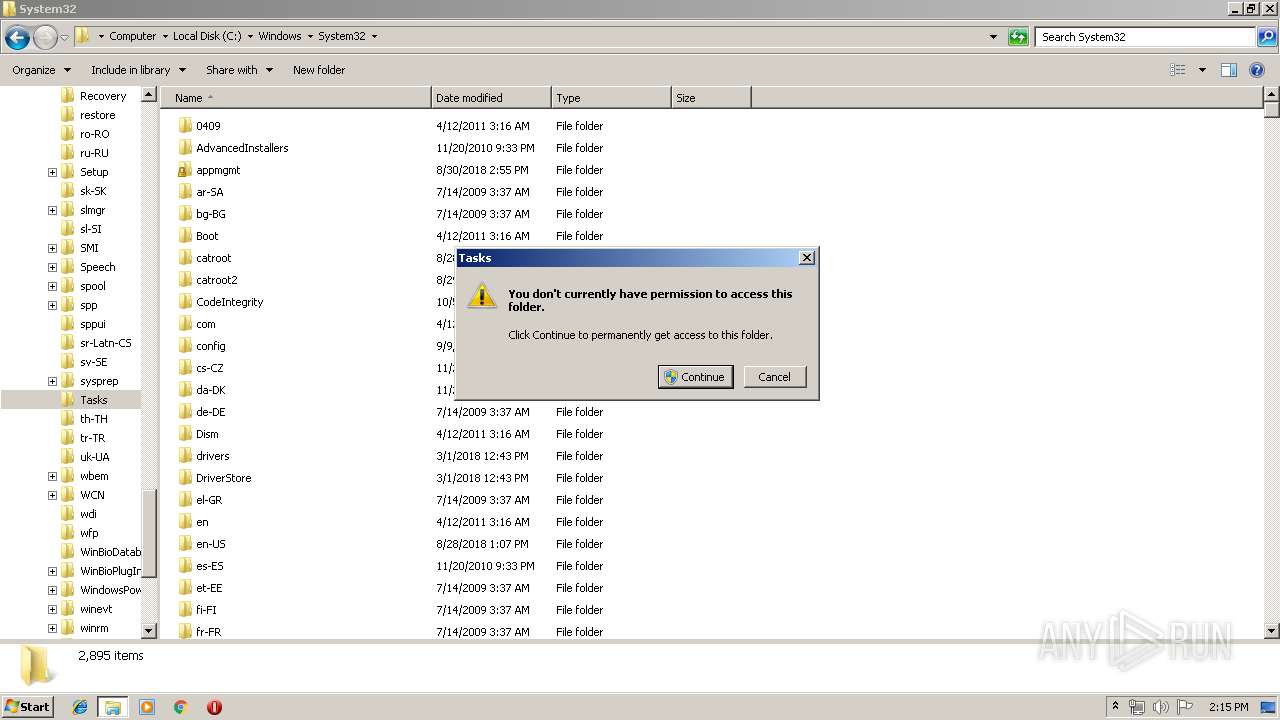Image resolution: width=1280 pixels, height=720 pixels.
Task: Expand the Speech folder node
Action: click(52, 267)
